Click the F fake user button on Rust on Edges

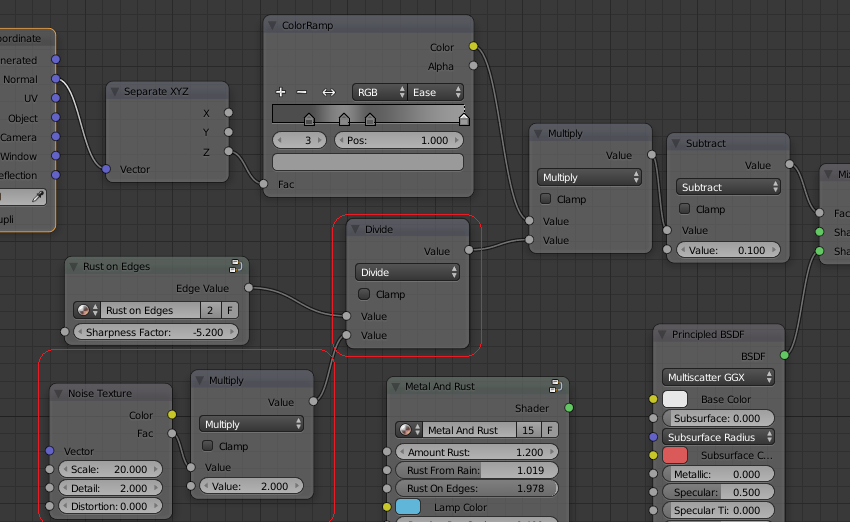(x=229, y=310)
